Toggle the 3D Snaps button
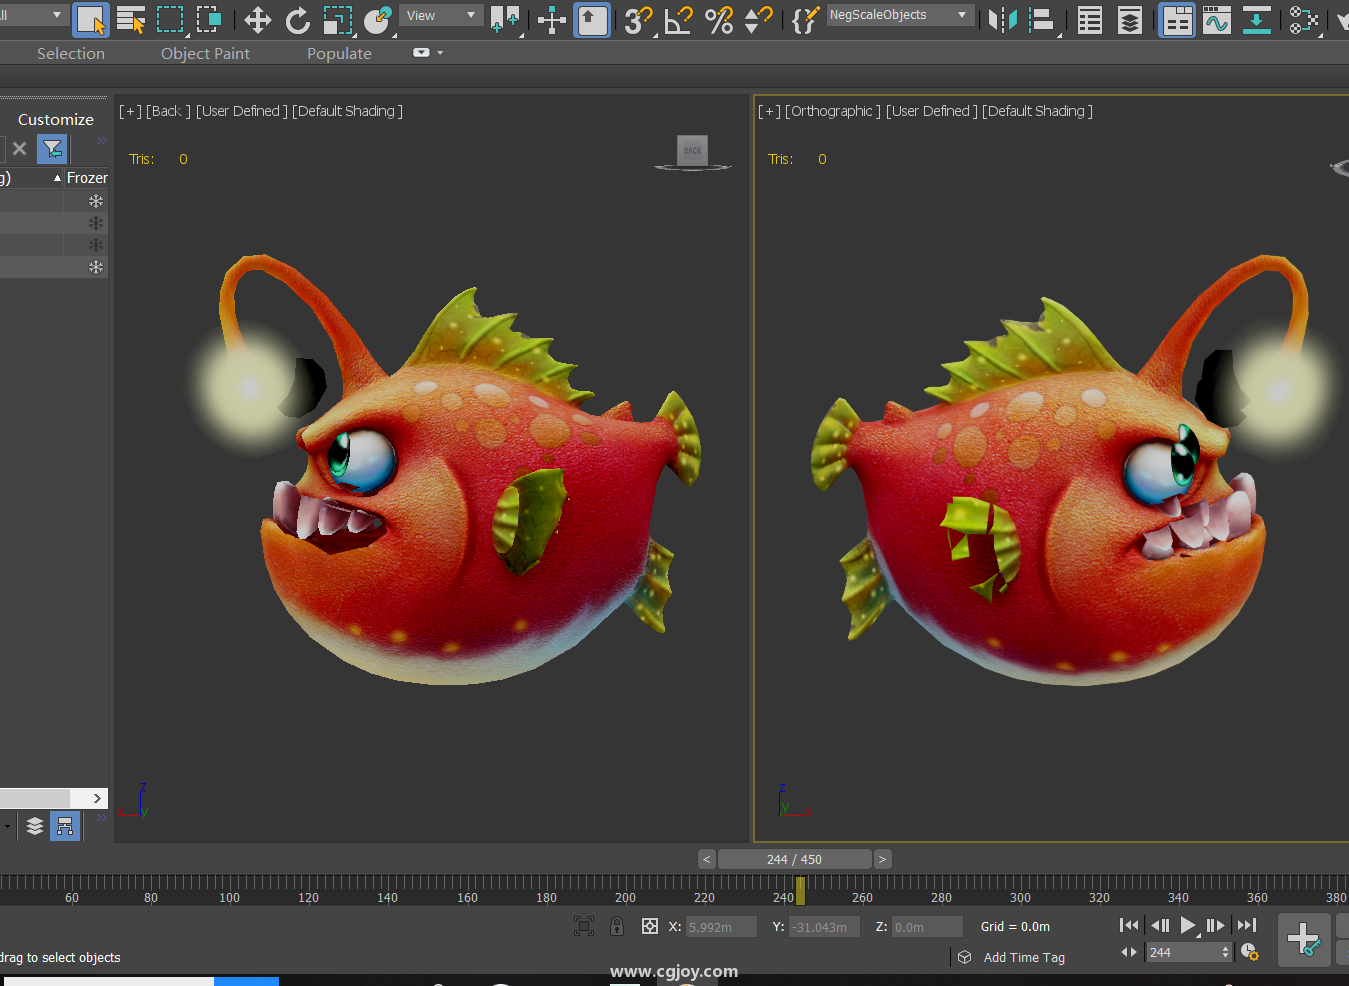1349x986 pixels. 637,20
